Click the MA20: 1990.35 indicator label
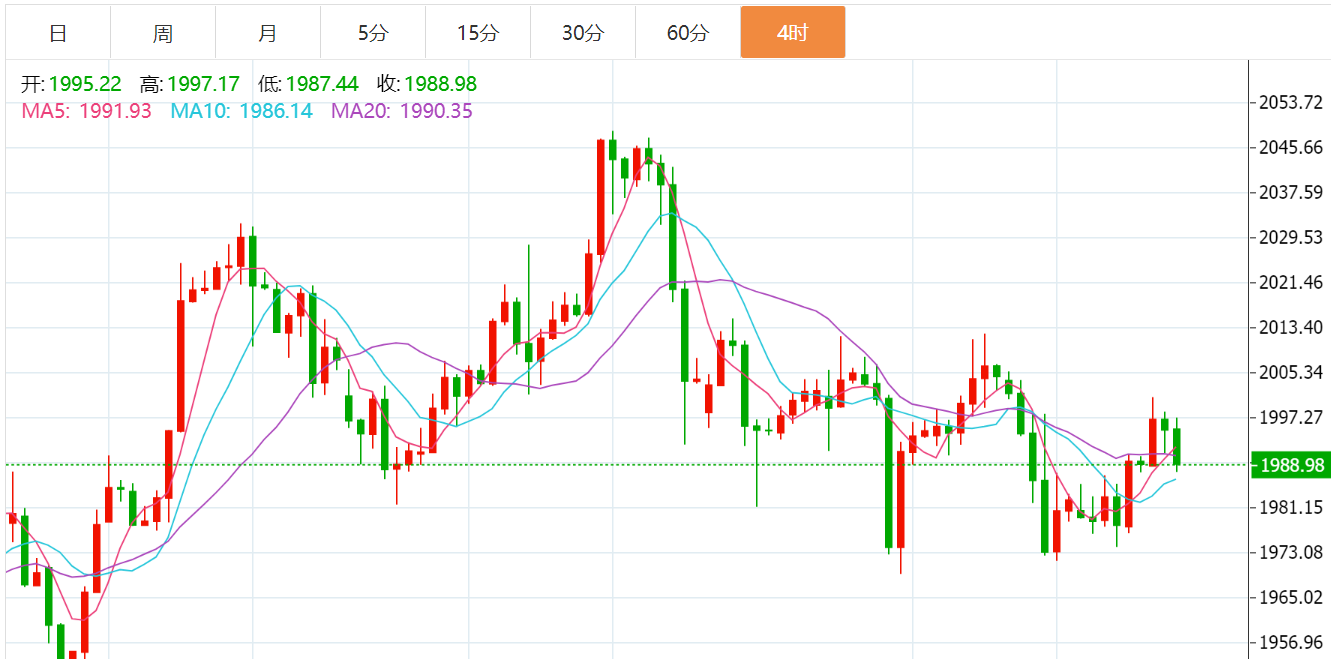The width and height of the screenshot is (1331, 659). coord(402,111)
